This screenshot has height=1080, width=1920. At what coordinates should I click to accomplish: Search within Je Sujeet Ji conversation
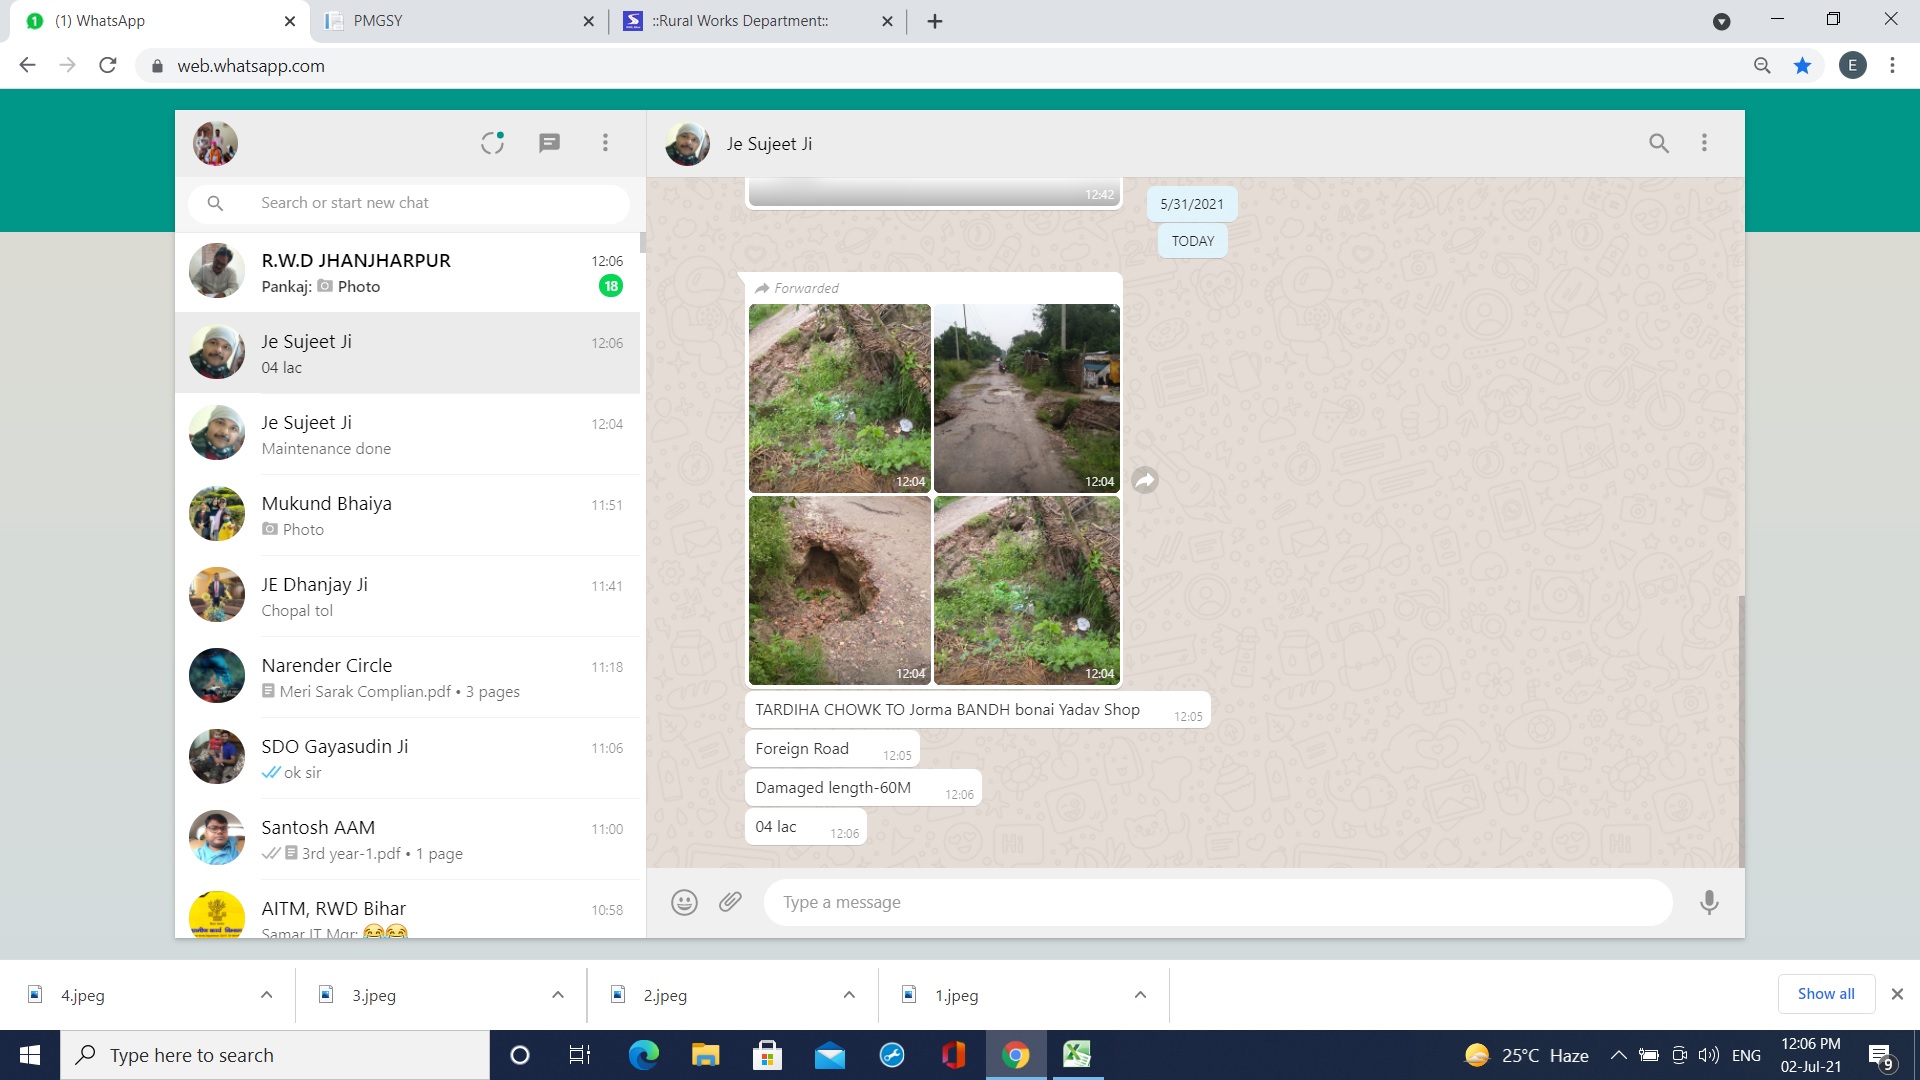(x=1658, y=143)
